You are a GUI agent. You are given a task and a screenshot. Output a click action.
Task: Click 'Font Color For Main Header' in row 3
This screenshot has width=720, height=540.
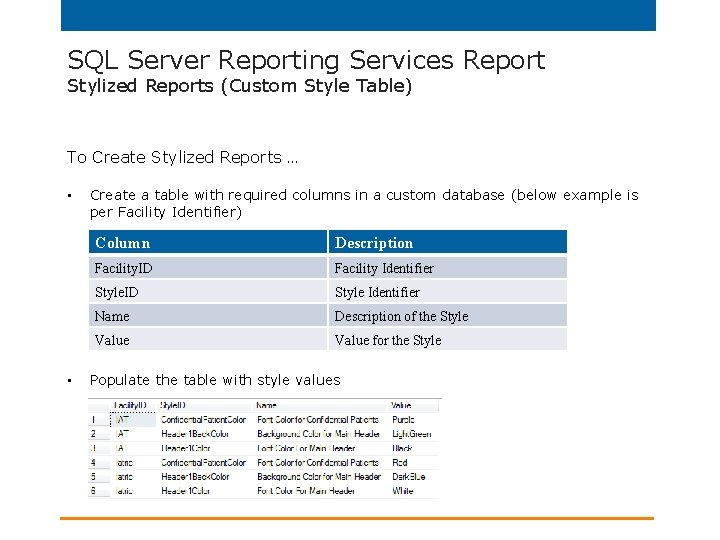(306, 448)
